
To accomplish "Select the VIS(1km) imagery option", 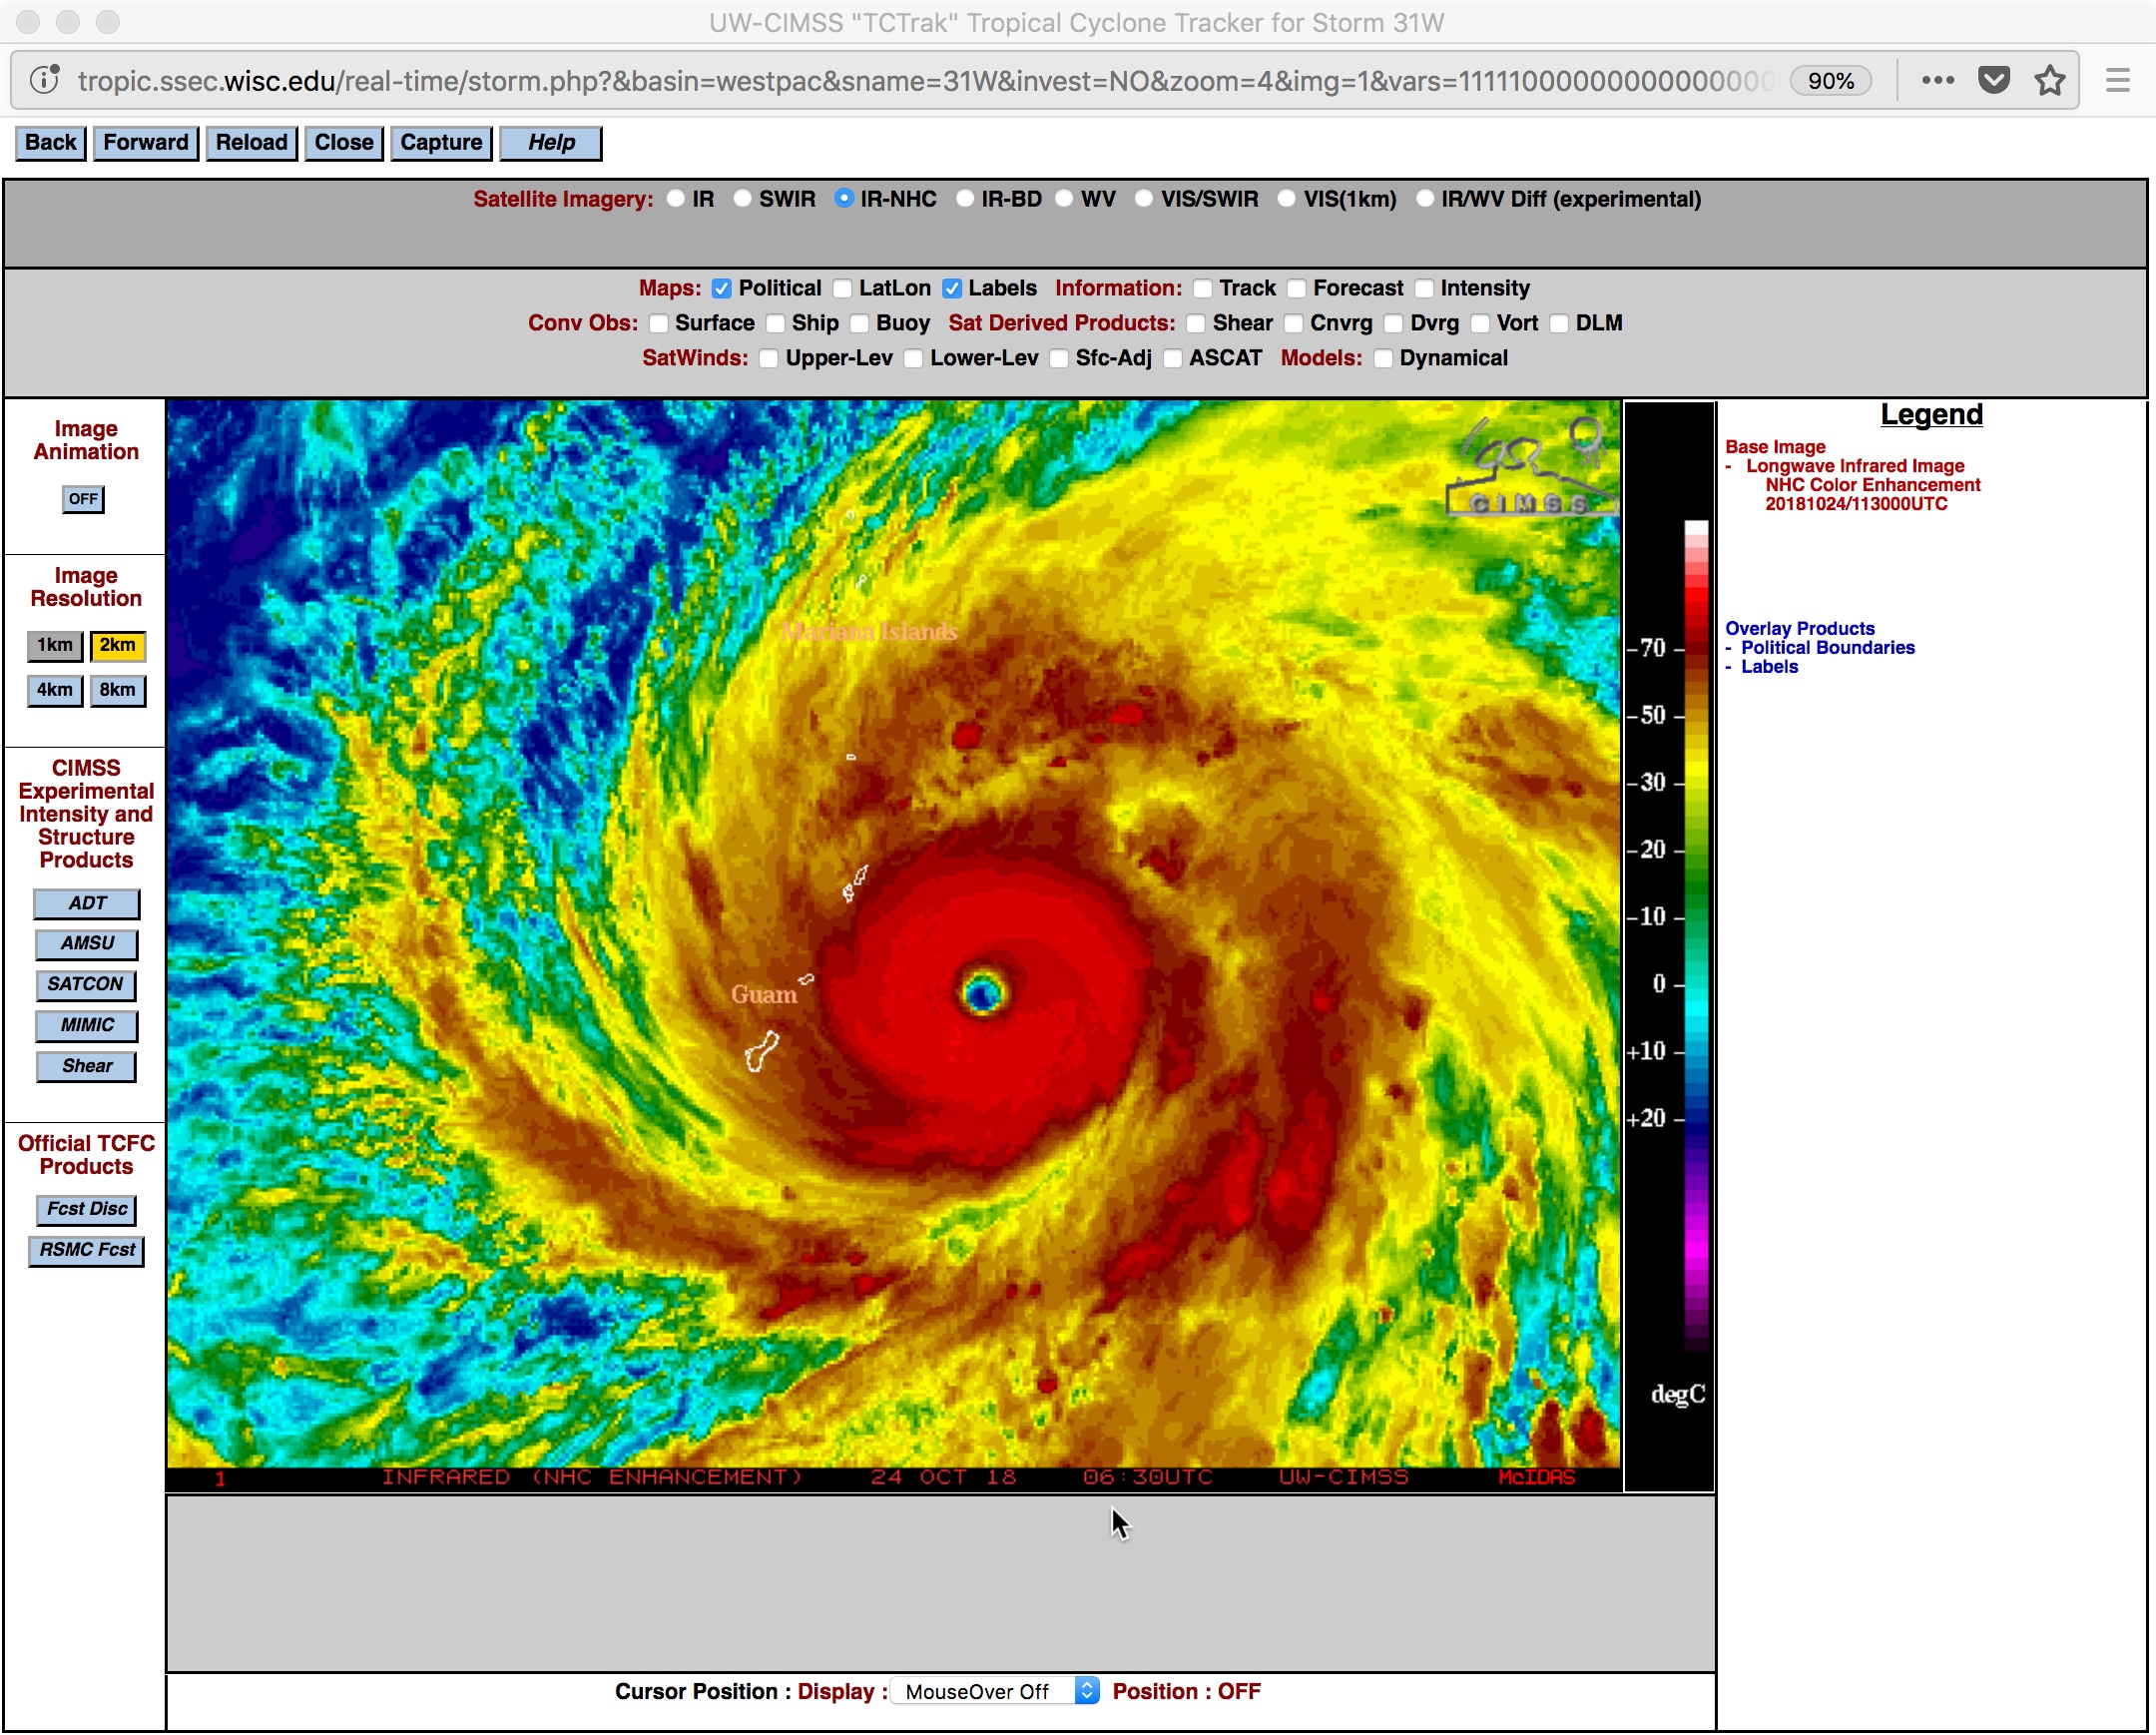I will (1287, 198).
